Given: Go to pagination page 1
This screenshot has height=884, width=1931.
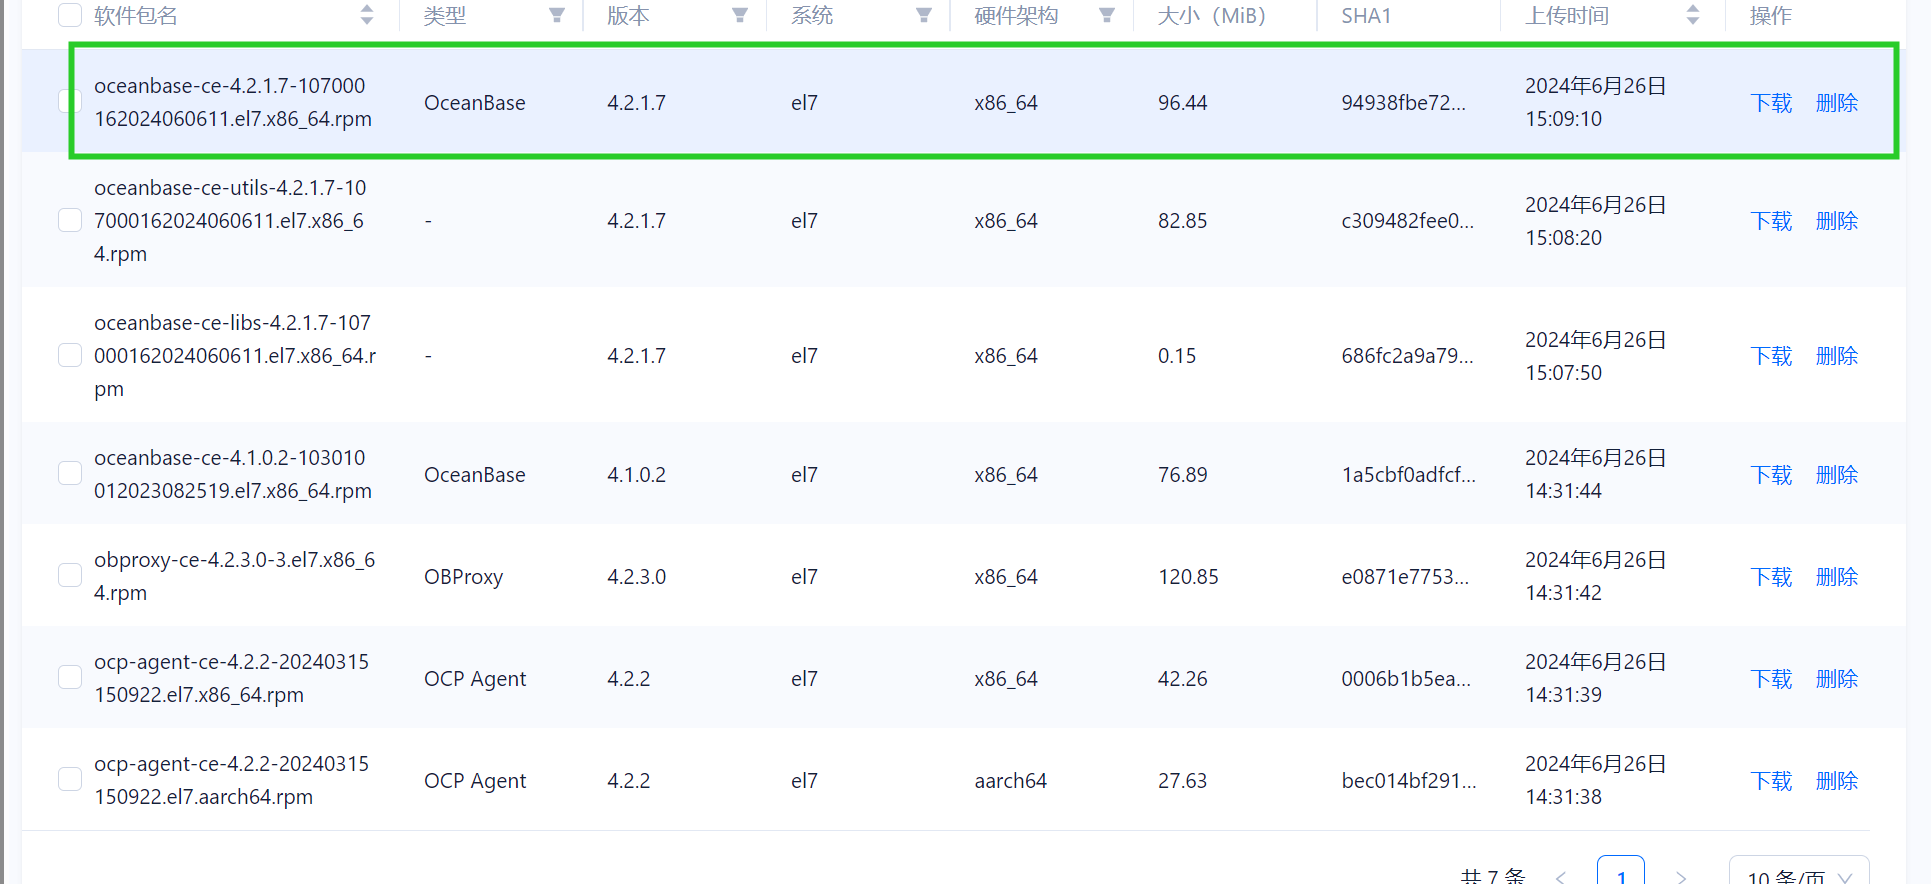Looking at the screenshot, I should 1621,872.
